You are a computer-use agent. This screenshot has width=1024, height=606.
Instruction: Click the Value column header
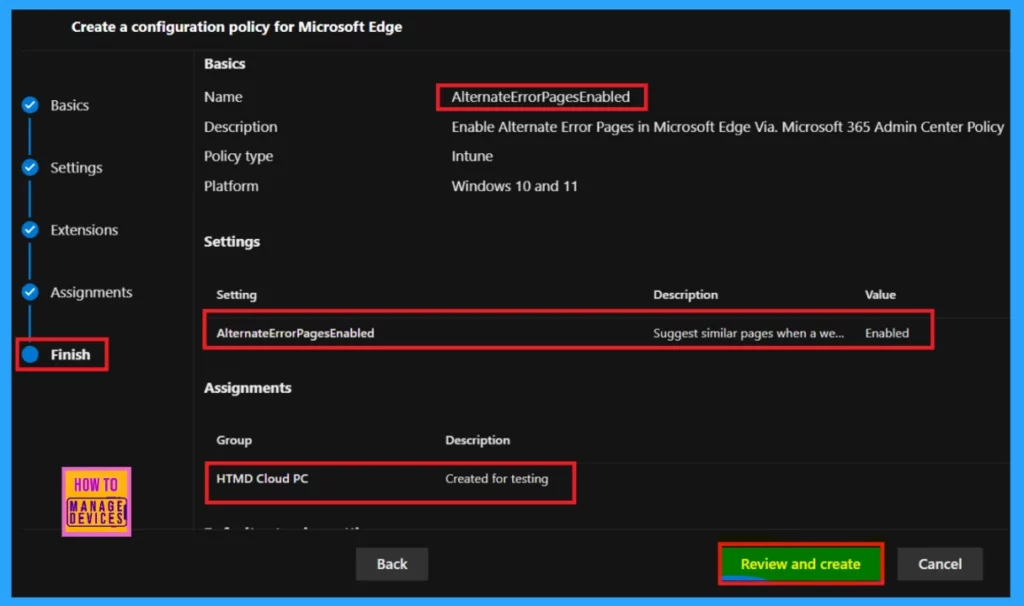(880, 295)
